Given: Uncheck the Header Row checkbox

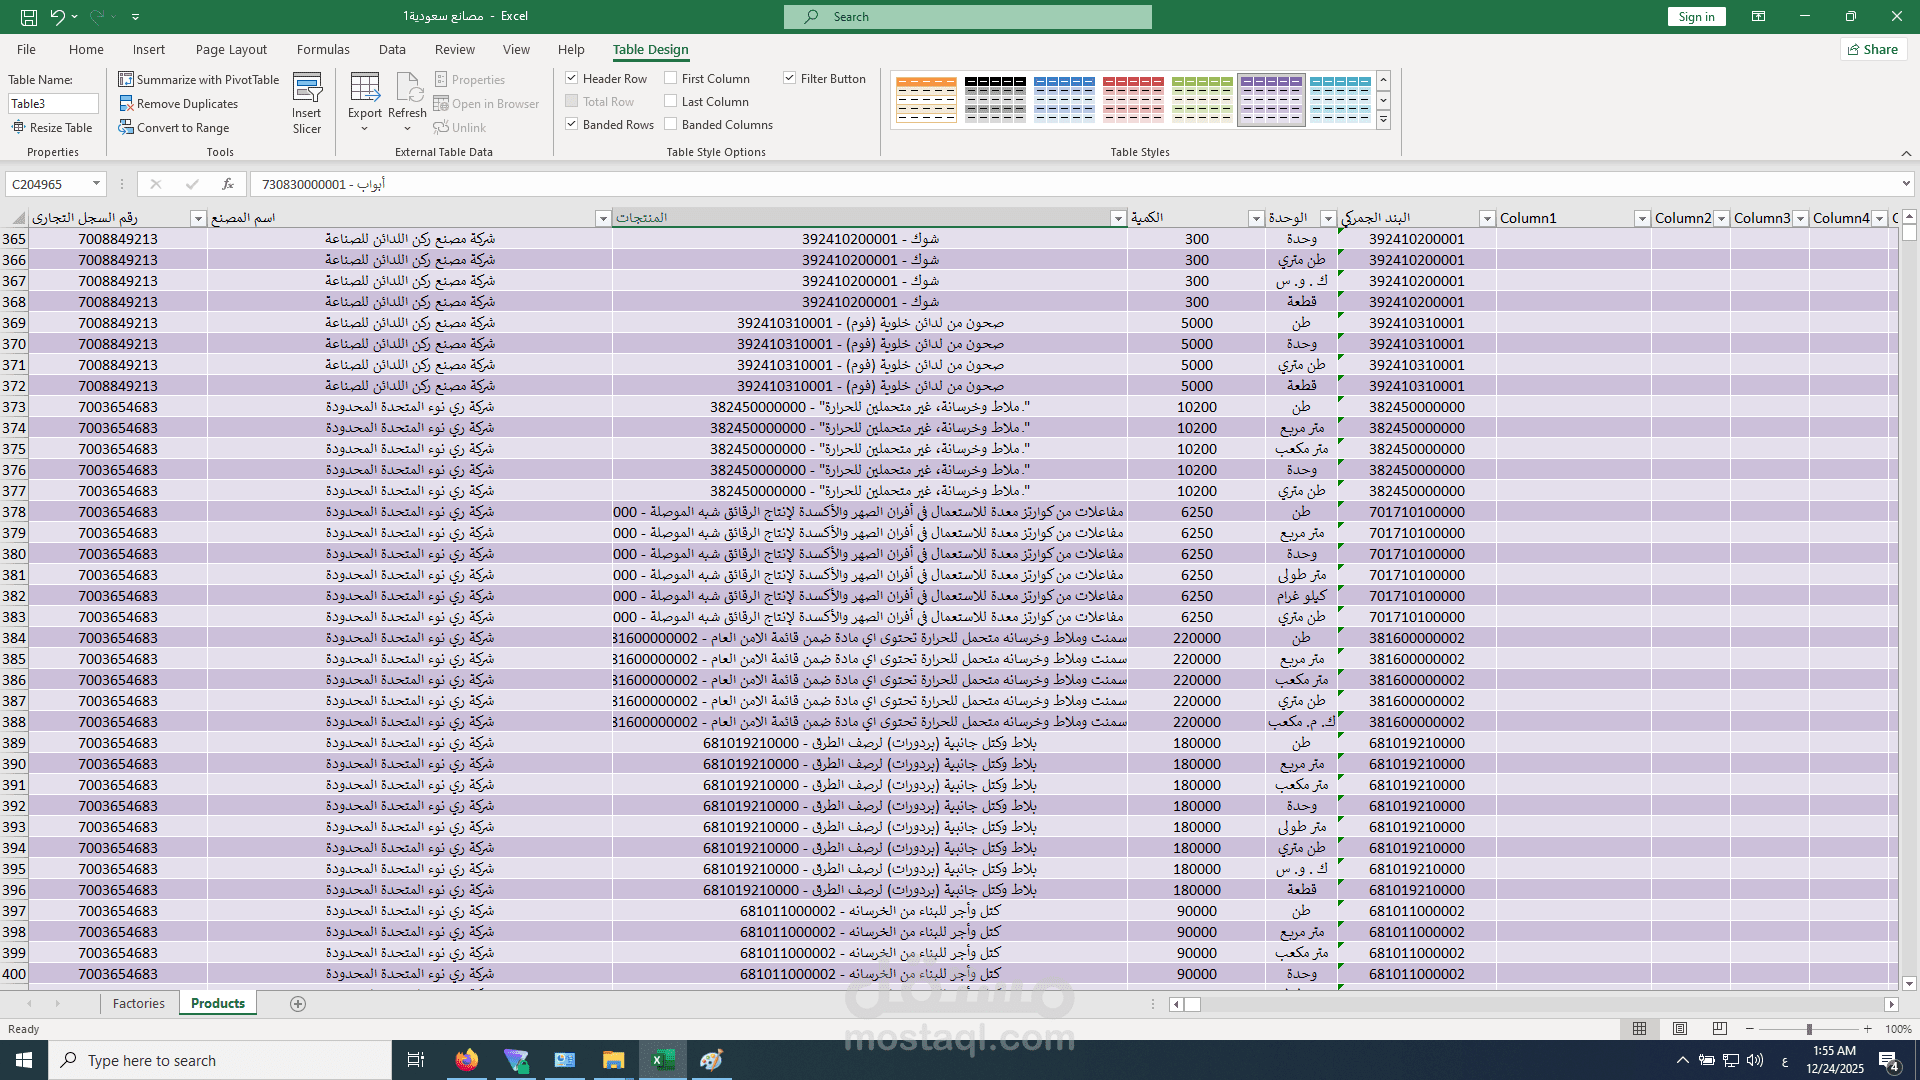Looking at the screenshot, I should [x=572, y=78].
